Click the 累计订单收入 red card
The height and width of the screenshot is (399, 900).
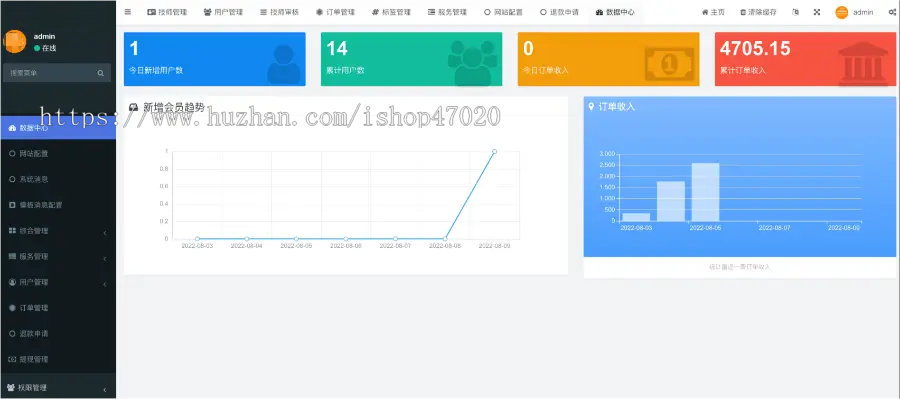(x=805, y=59)
